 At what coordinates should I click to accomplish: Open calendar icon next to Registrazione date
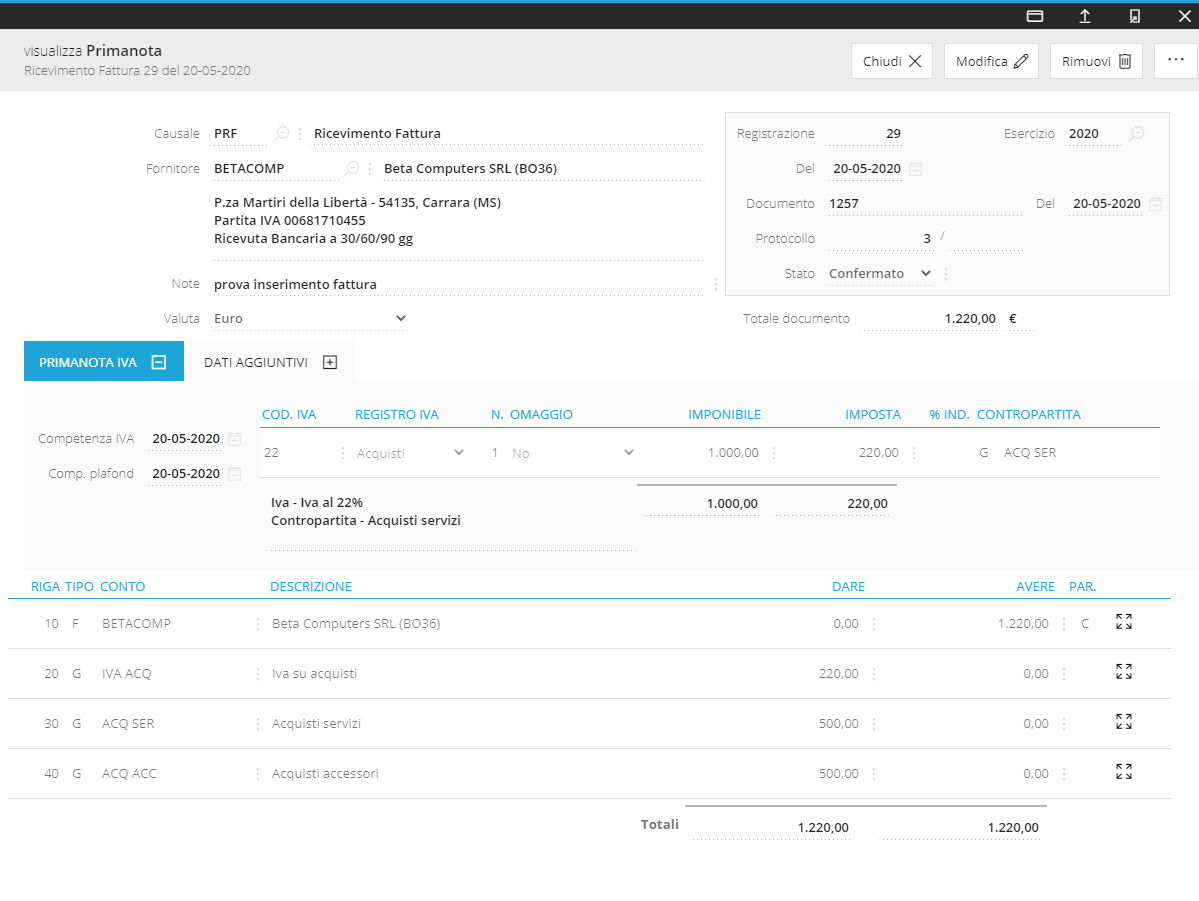click(x=915, y=169)
